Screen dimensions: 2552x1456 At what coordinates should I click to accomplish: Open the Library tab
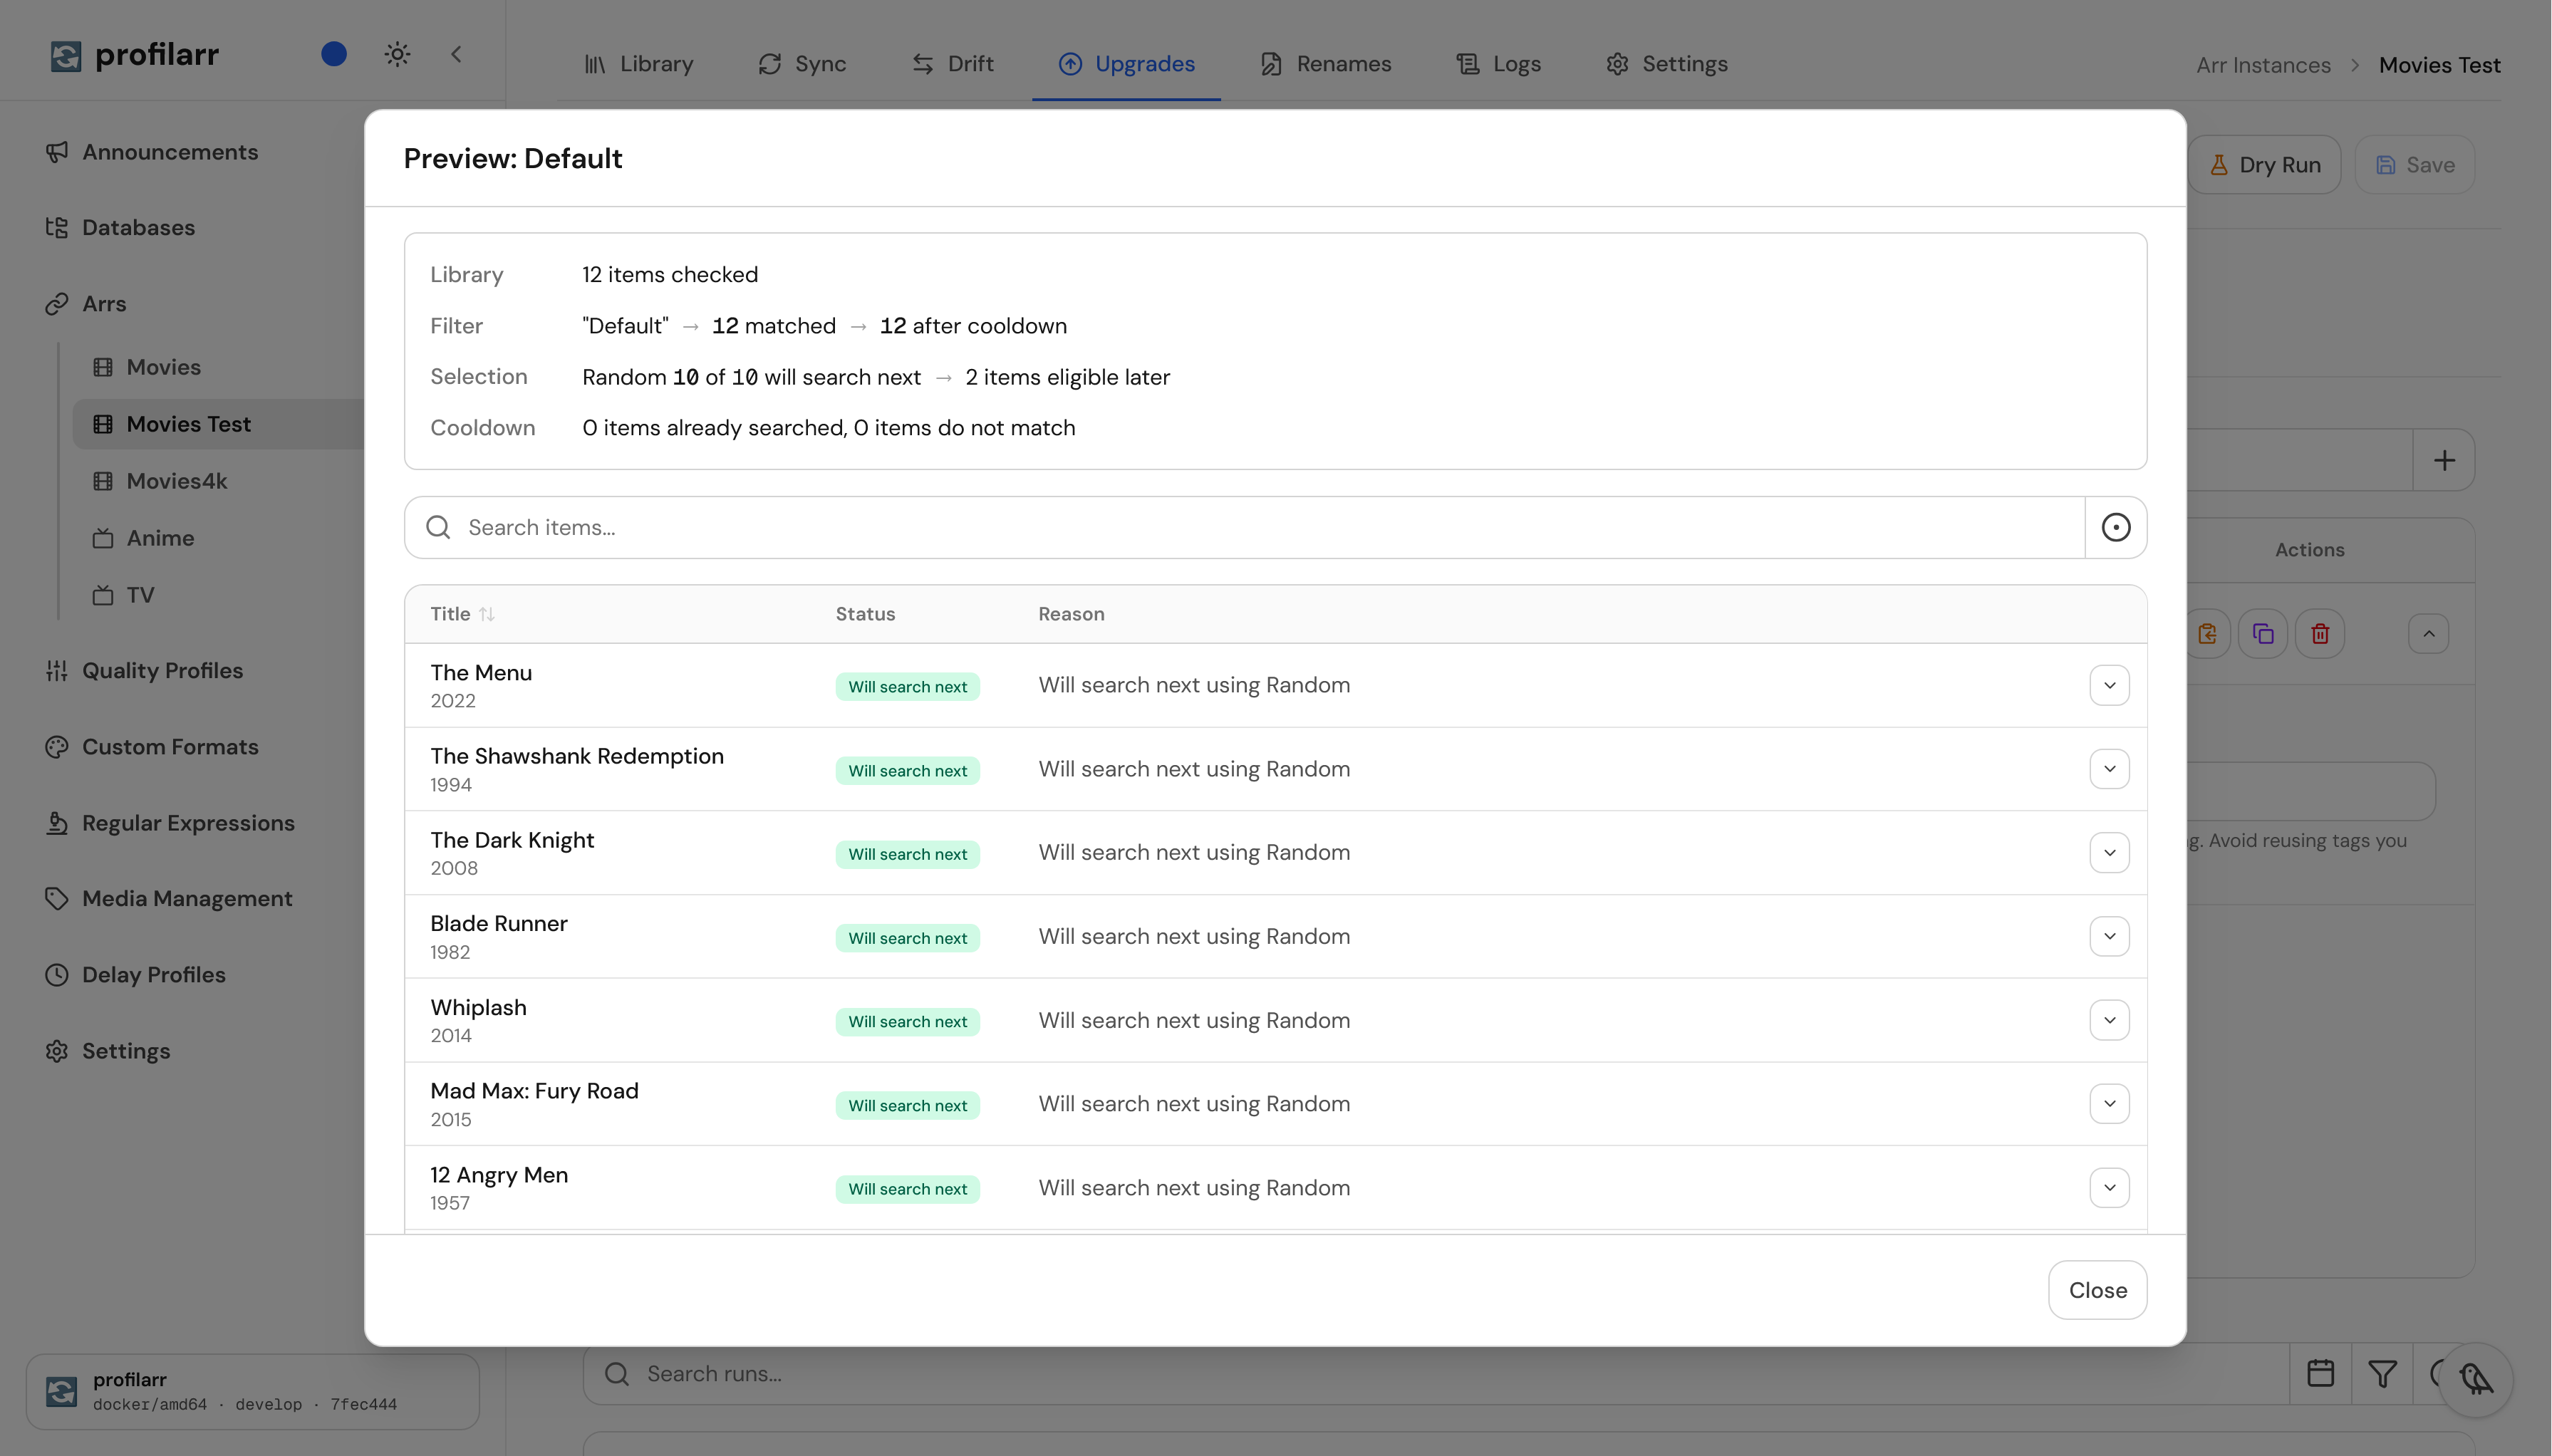[x=638, y=64]
